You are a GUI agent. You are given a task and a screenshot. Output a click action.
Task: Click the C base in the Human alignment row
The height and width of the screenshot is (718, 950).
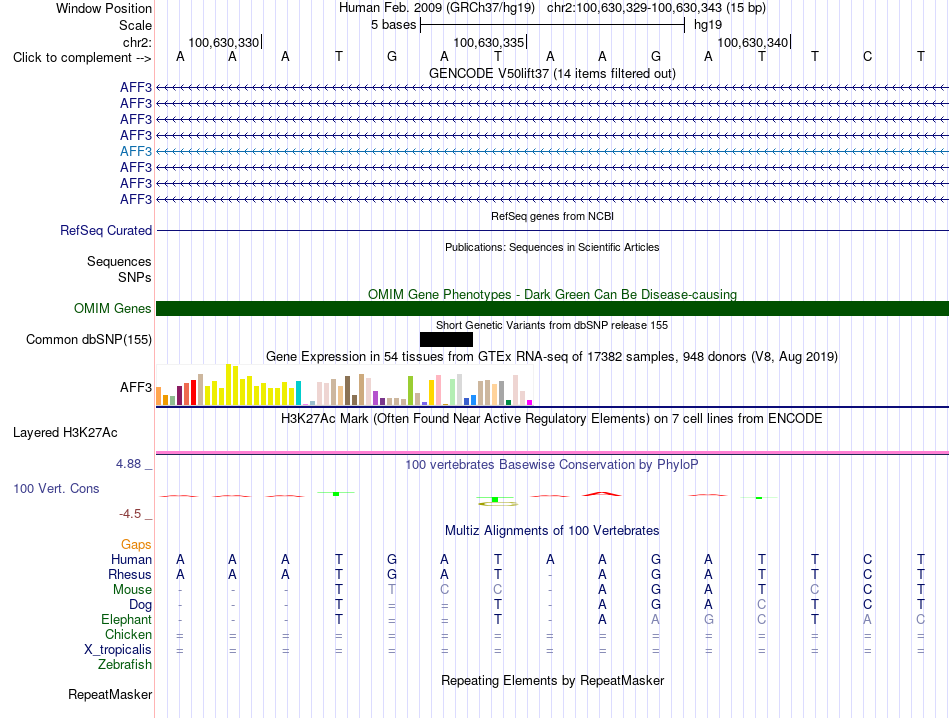tap(868, 559)
